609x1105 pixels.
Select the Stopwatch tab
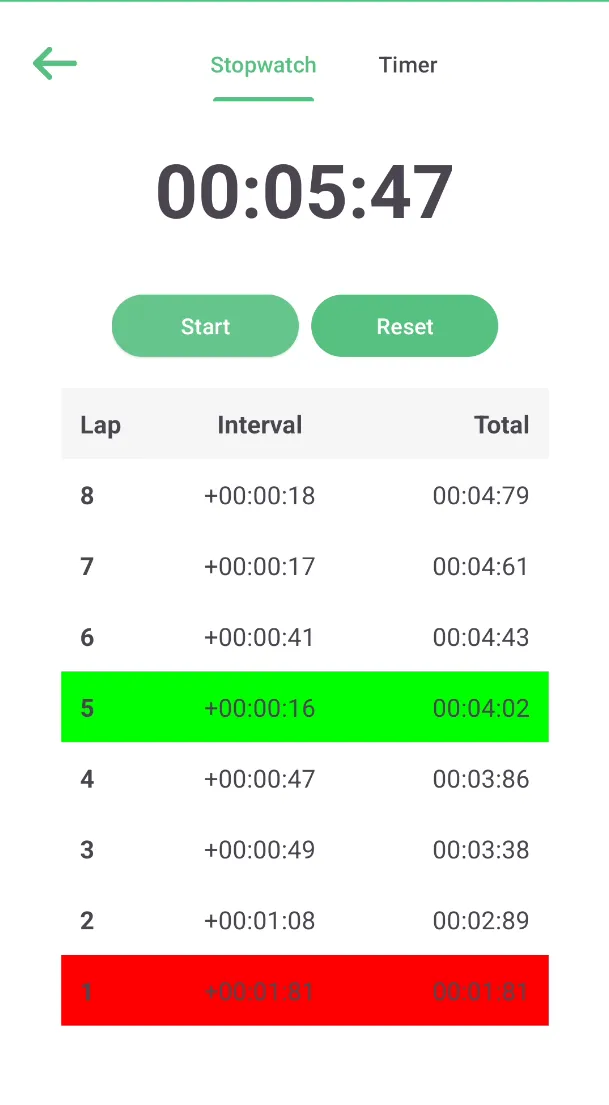pyautogui.click(x=263, y=65)
